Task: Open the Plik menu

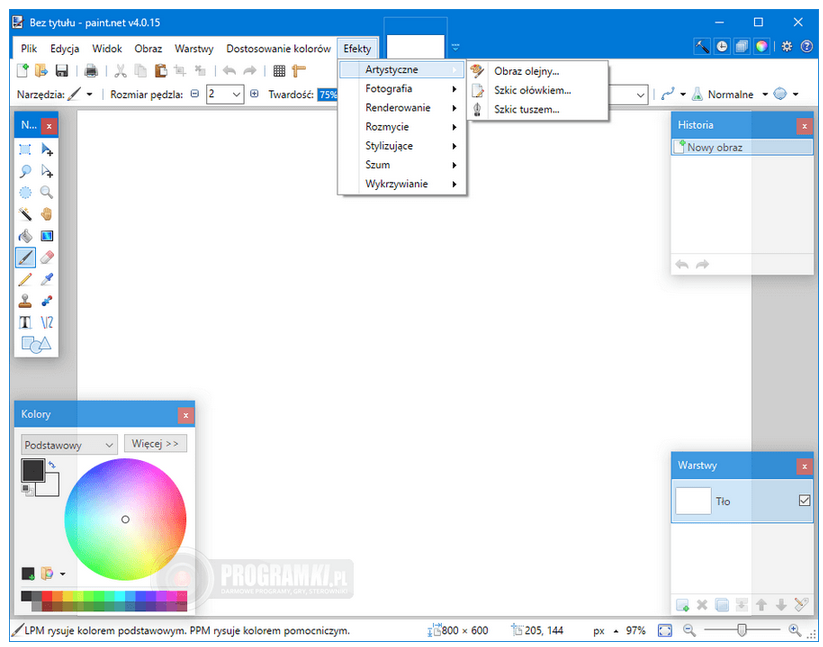Action: 29,49
